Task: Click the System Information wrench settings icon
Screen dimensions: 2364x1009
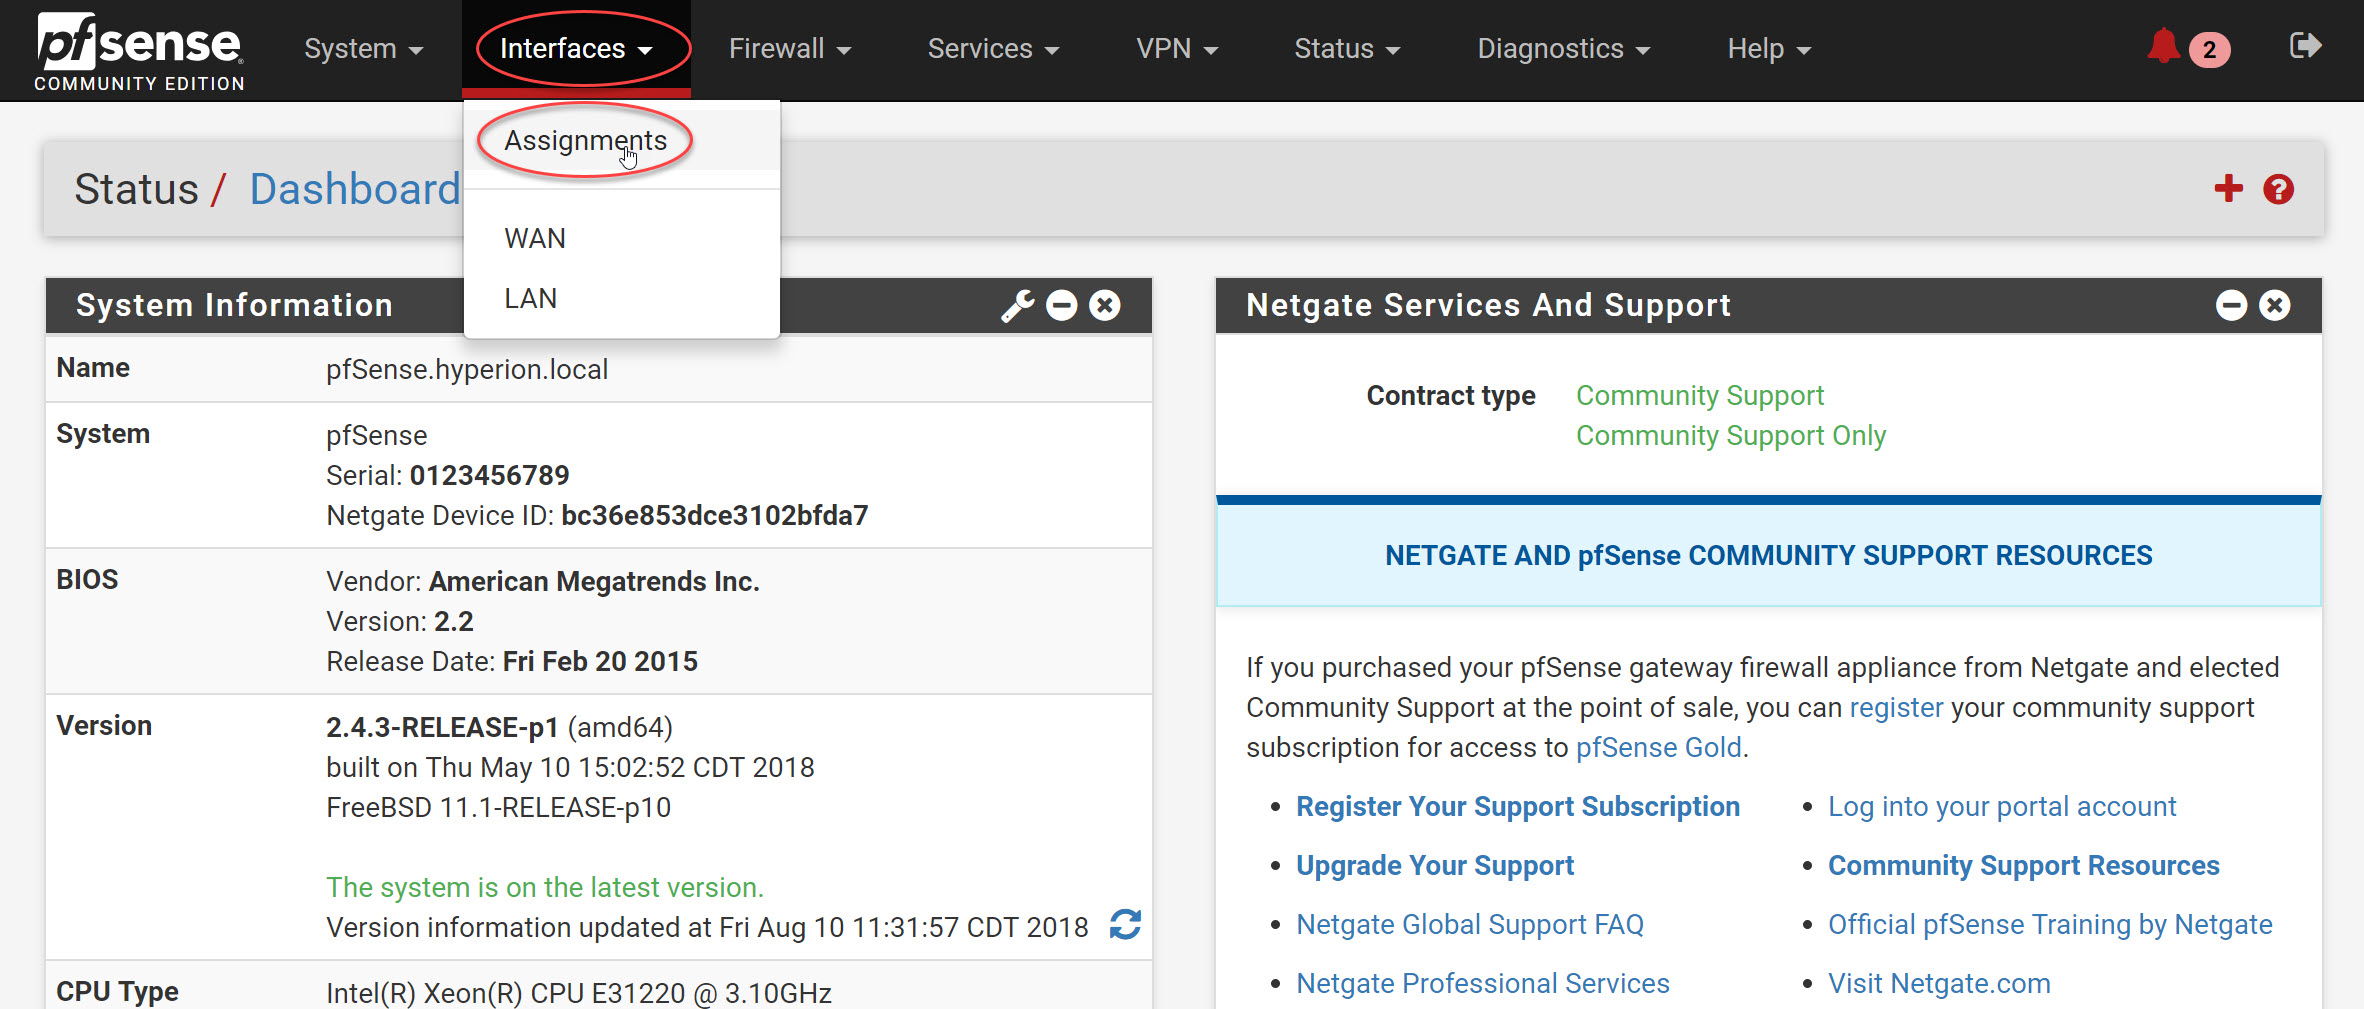Action: click(1018, 305)
